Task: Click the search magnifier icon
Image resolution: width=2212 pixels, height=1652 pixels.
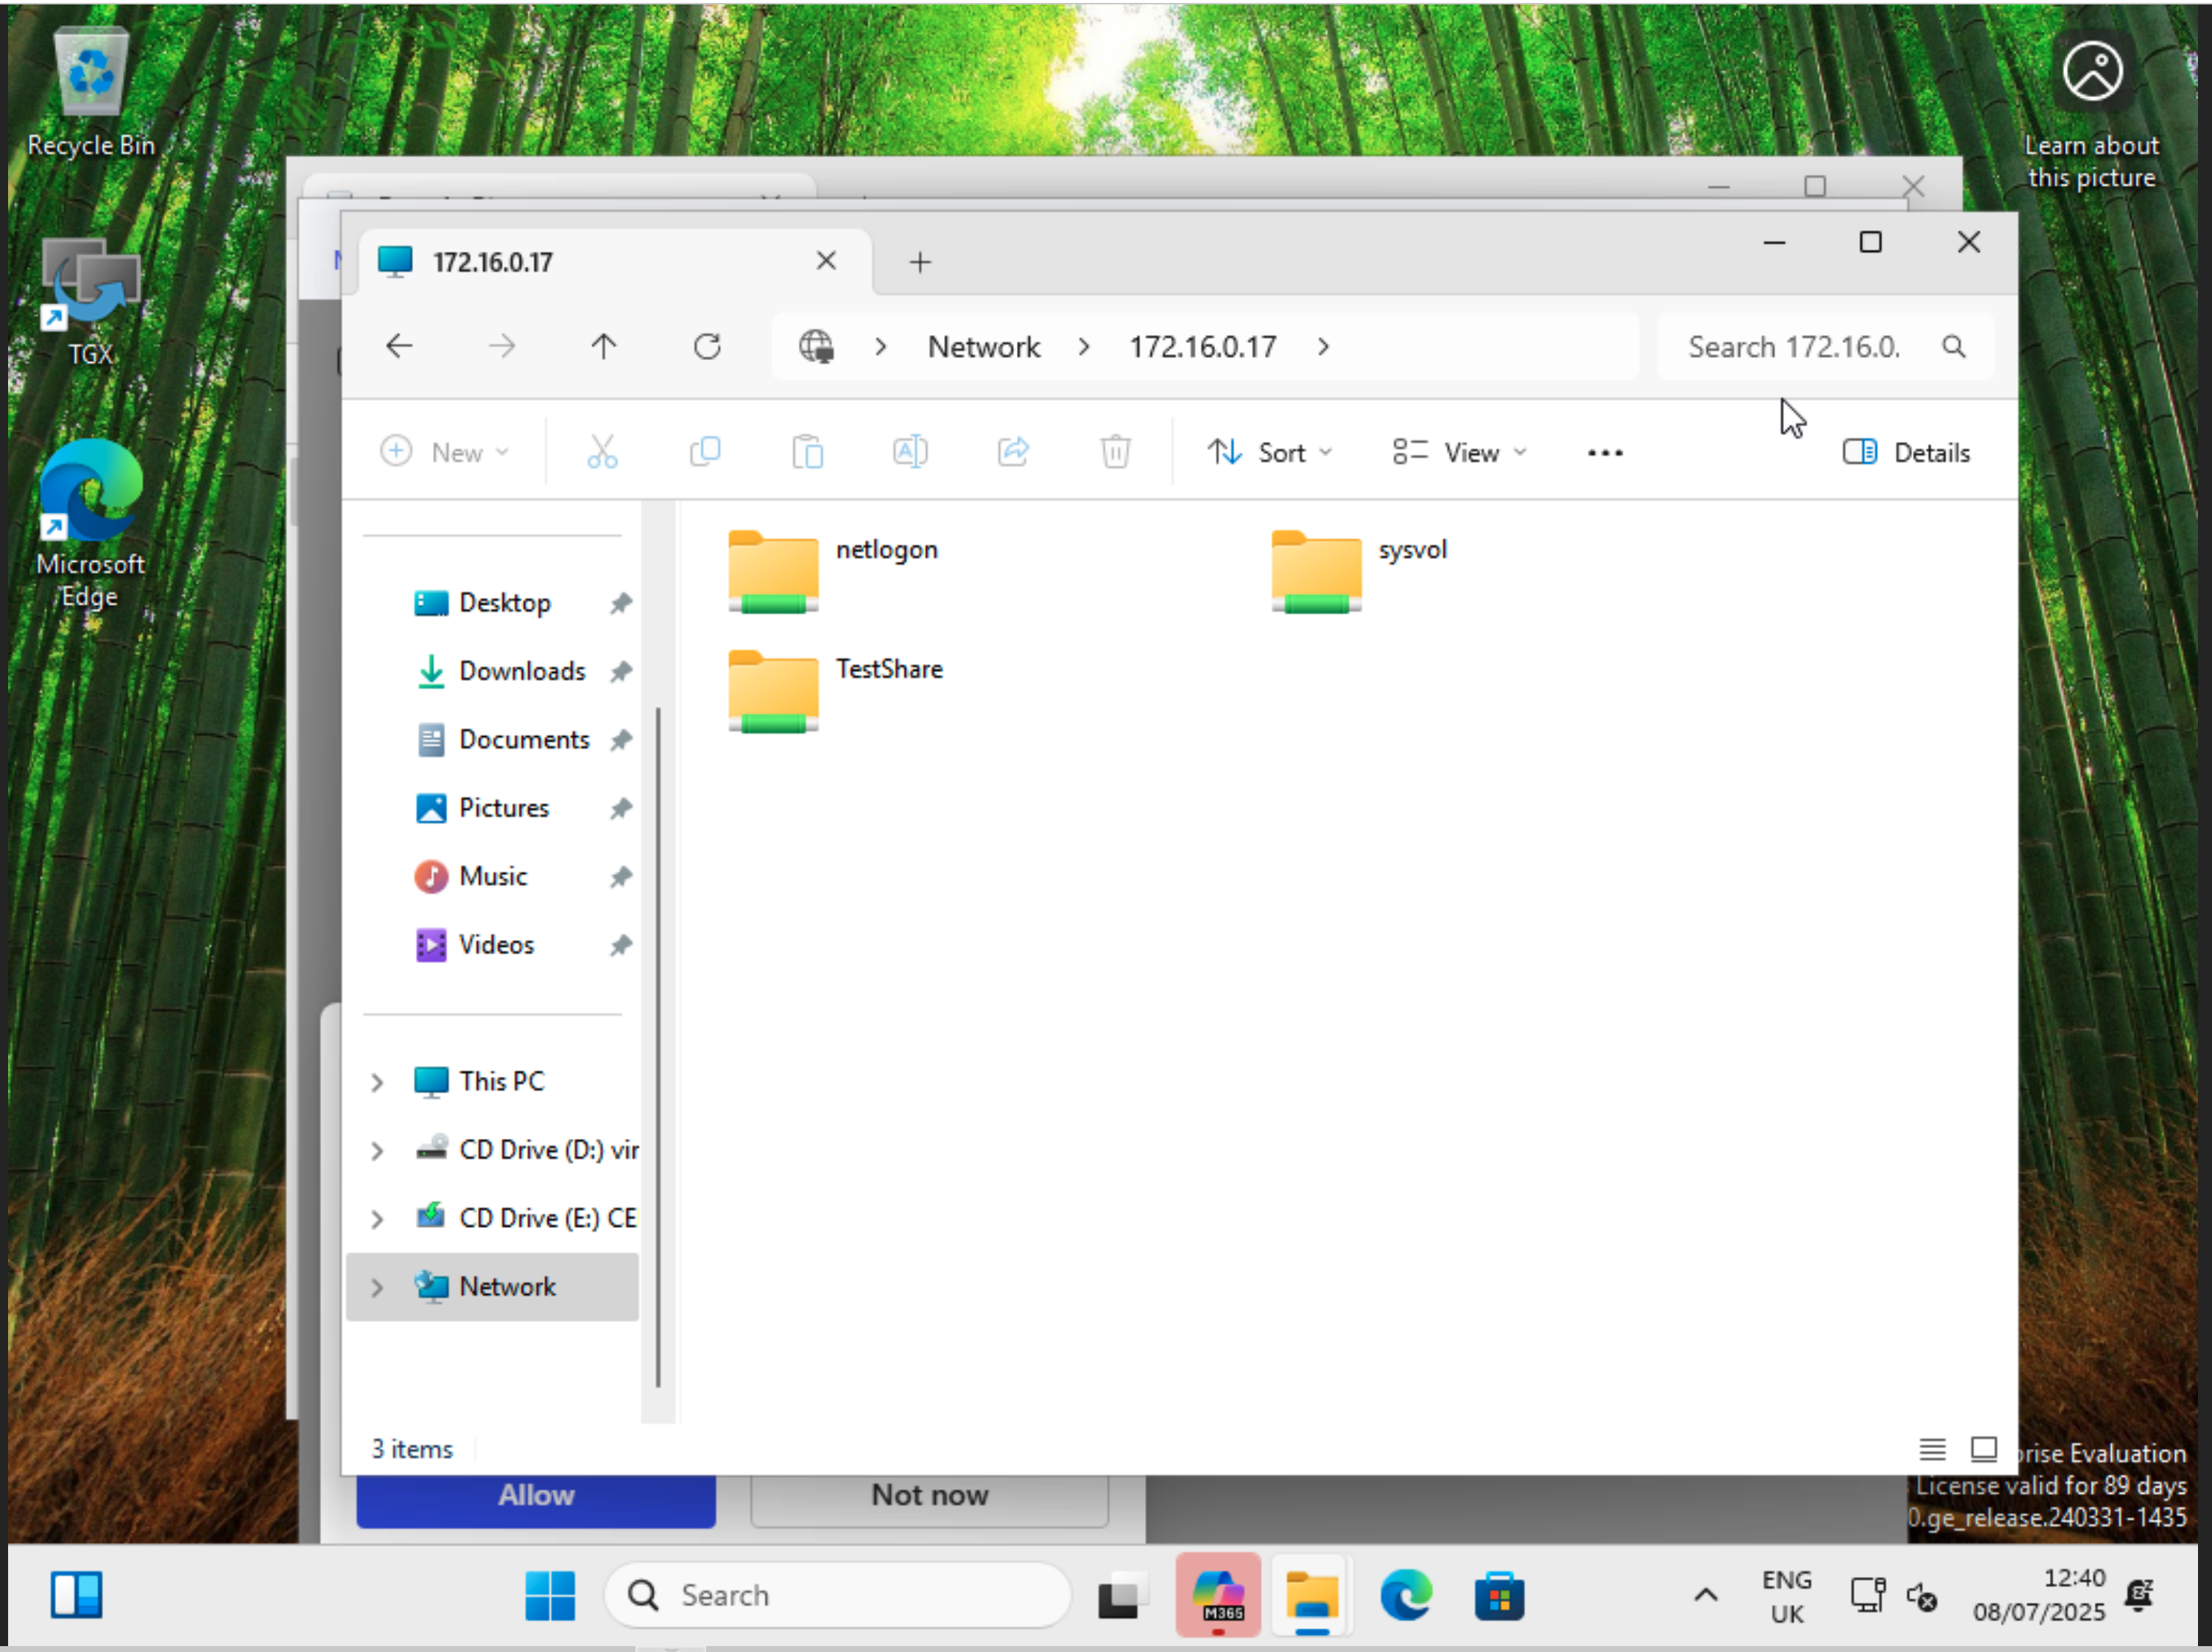Action: point(1953,347)
